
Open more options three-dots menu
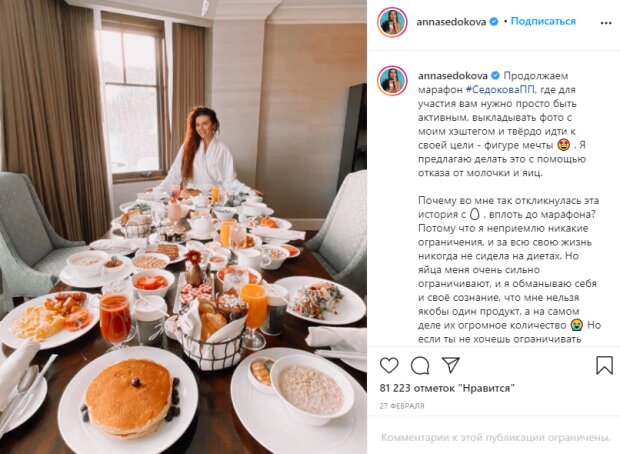[606, 23]
